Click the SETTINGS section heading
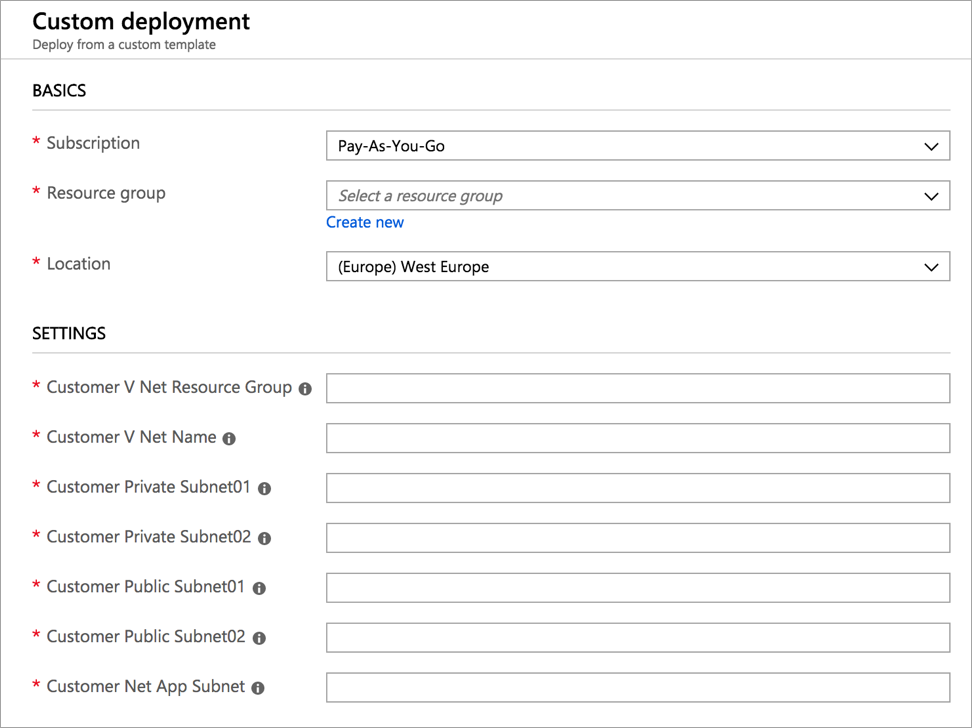Viewport: 972px width, 728px height. [x=69, y=333]
